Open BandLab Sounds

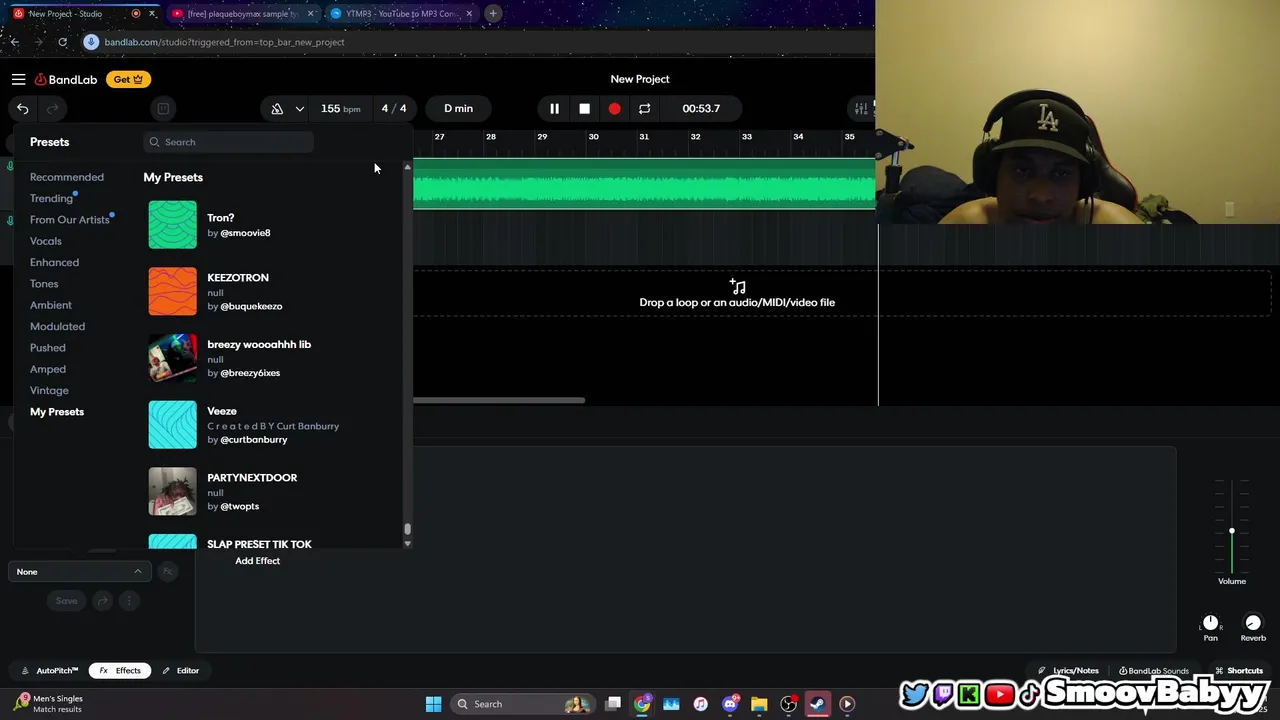coord(1154,671)
